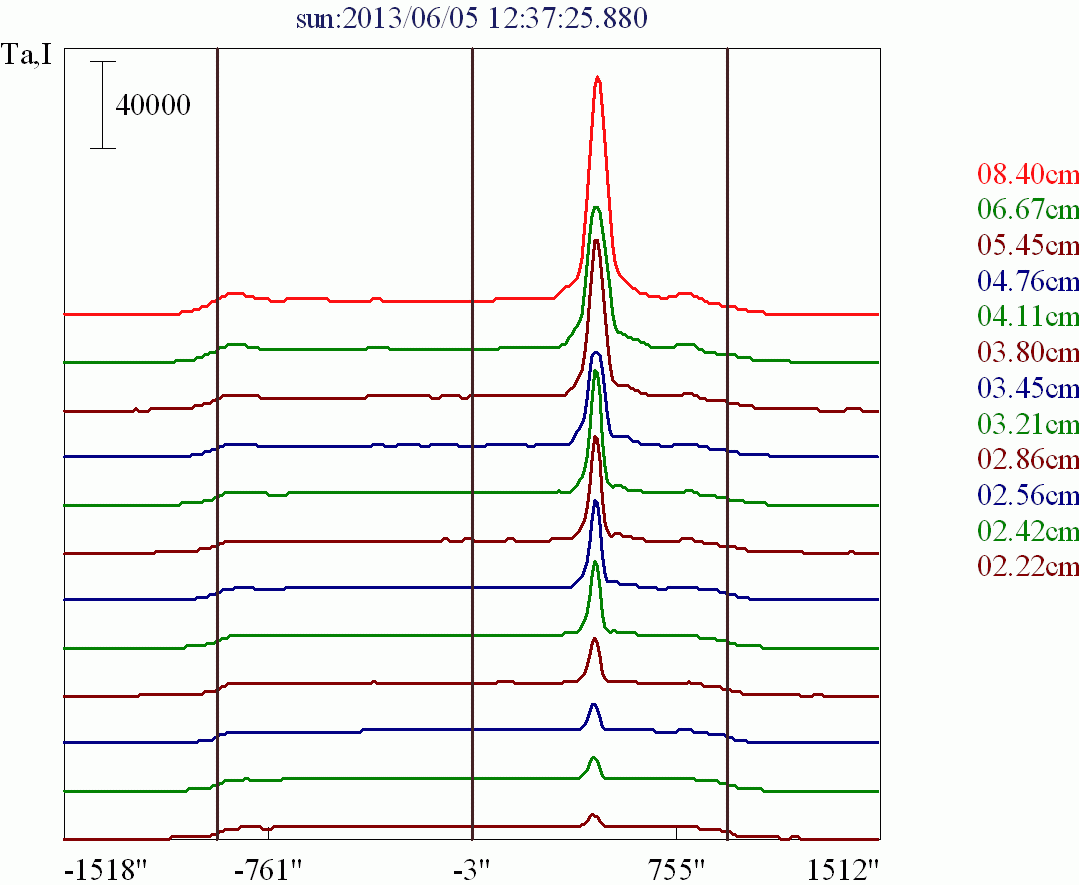Select the 02.86cm legend label
Image resolution: width=1079 pixels, height=885 pixels.
pyautogui.click(x=1028, y=459)
